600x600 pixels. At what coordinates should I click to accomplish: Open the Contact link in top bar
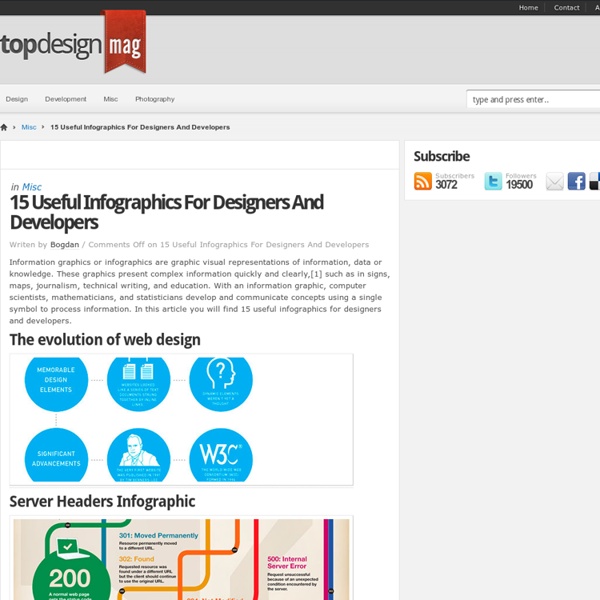click(566, 8)
